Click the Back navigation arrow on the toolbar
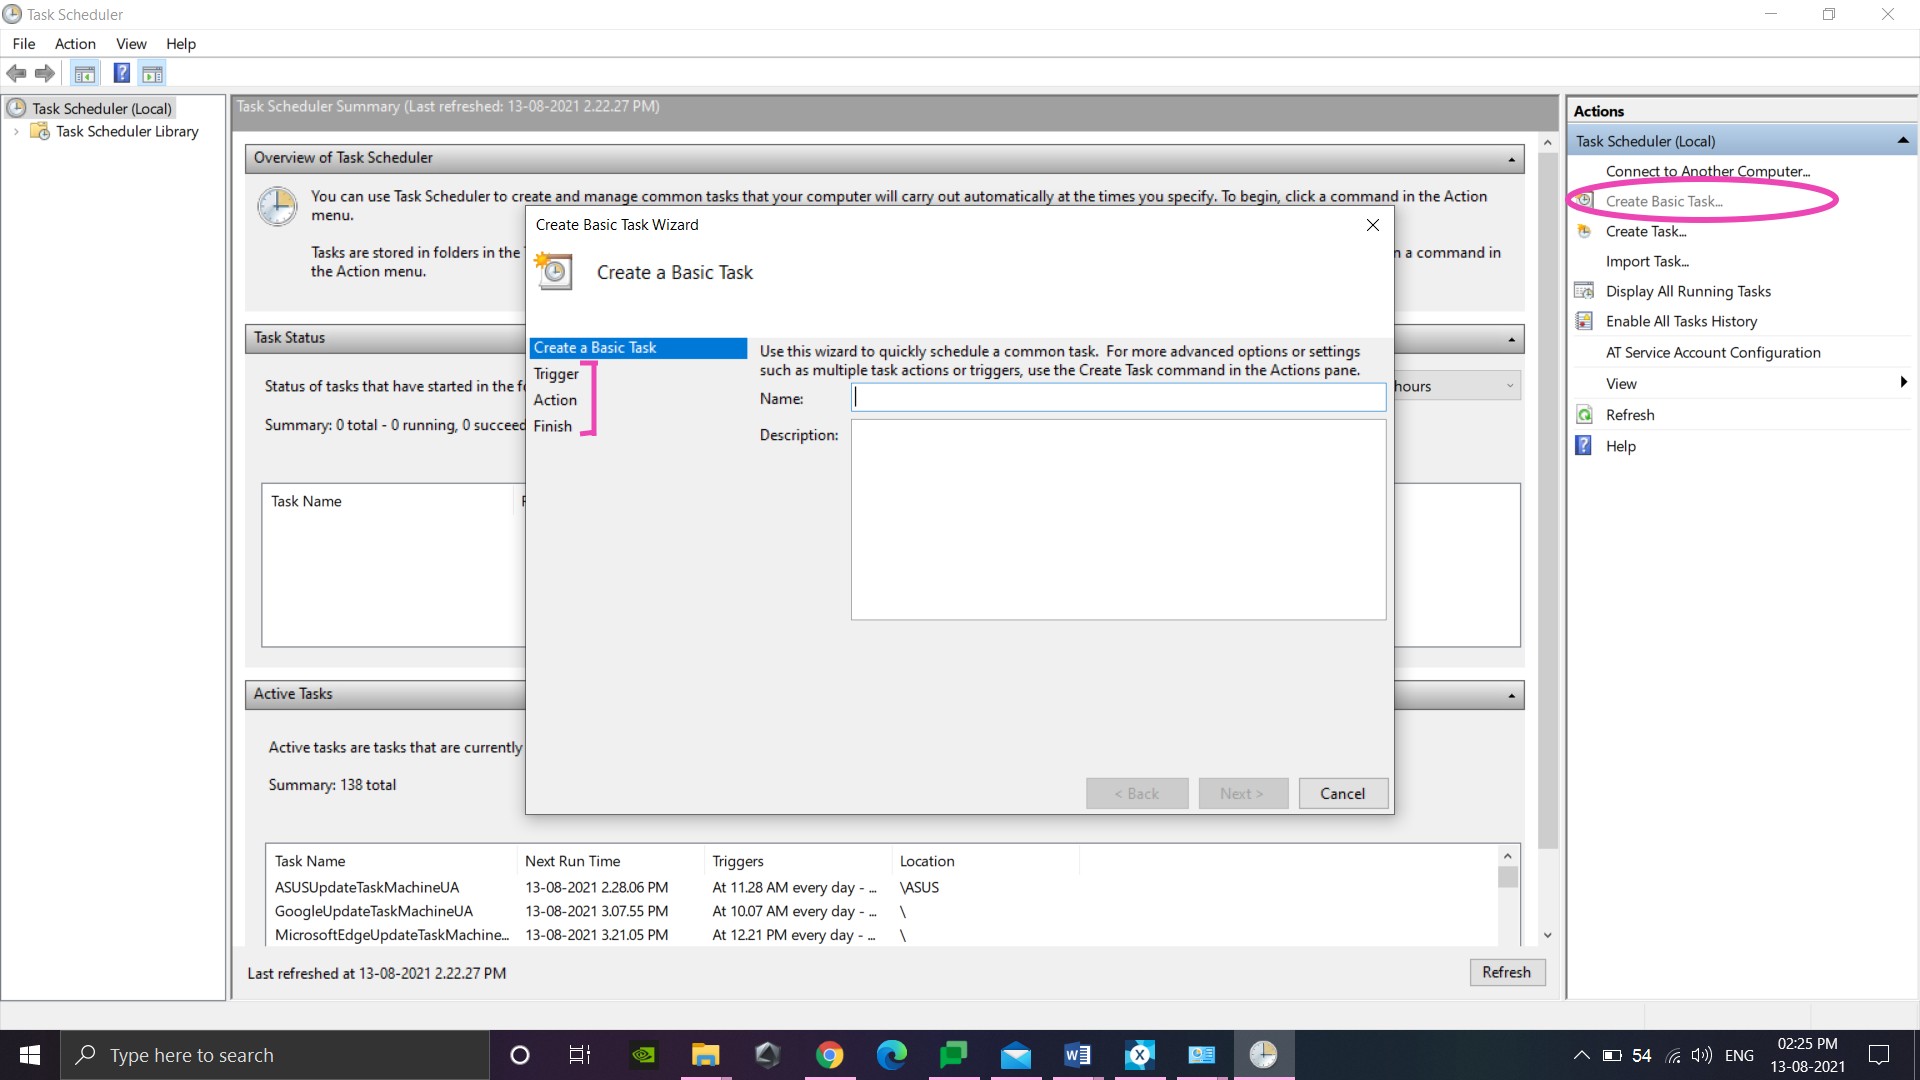This screenshot has width=1920, height=1080. tap(16, 73)
